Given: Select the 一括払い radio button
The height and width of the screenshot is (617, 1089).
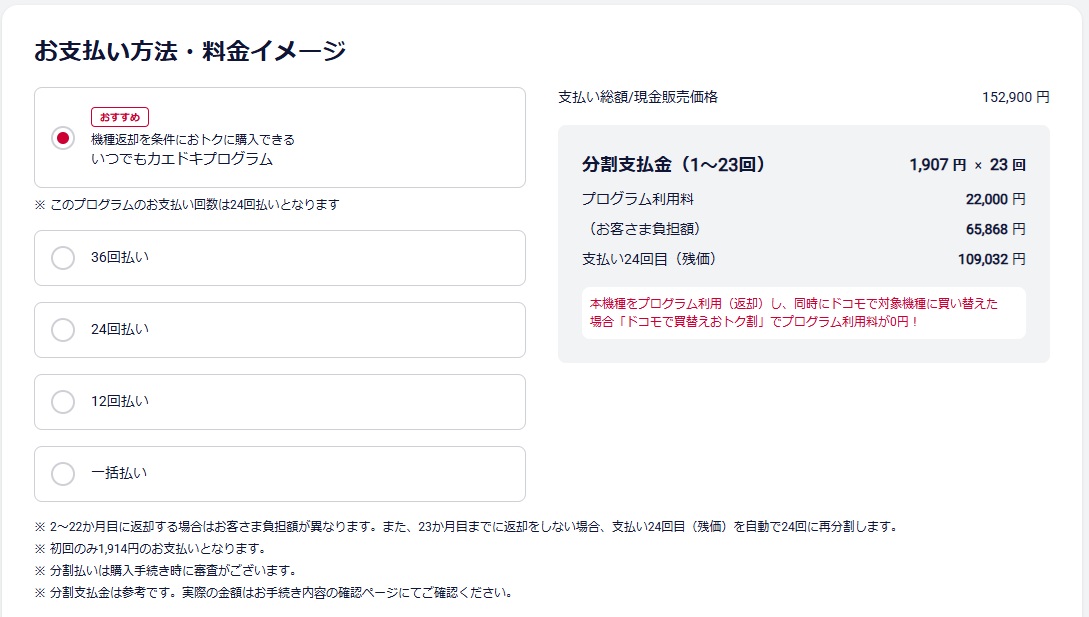Looking at the screenshot, I should tap(63, 474).
